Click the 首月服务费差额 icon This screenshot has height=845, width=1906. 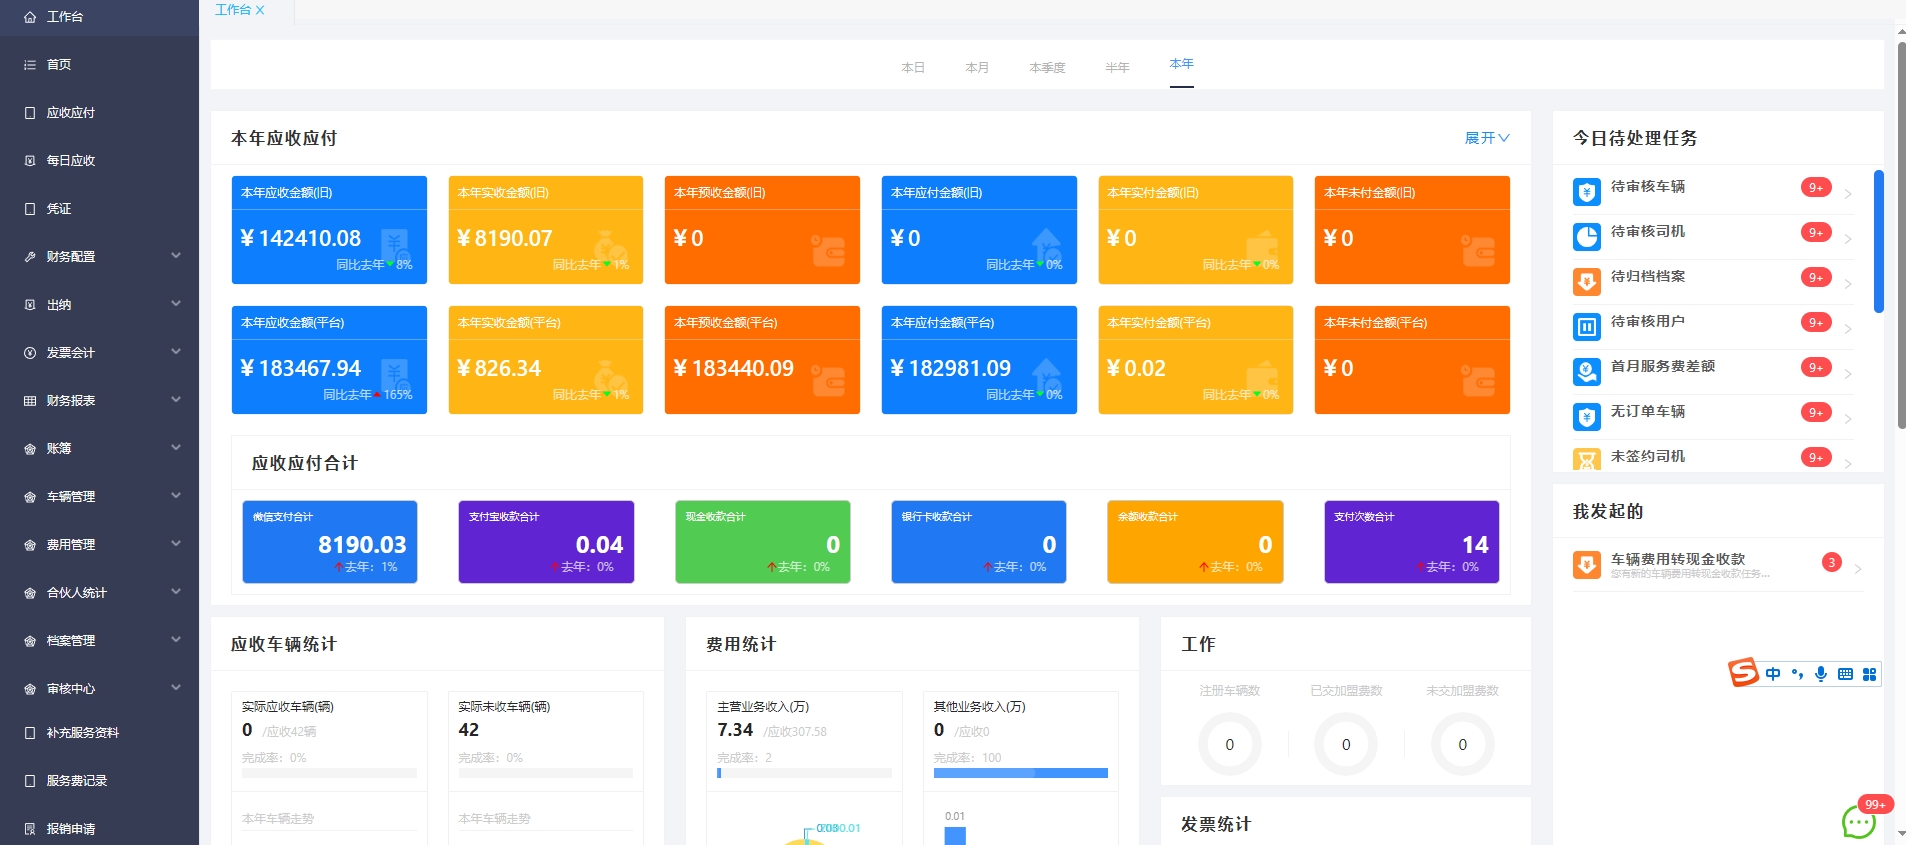point(1586,371)
